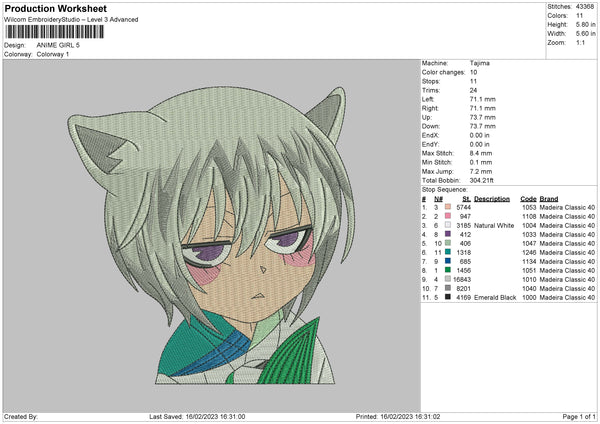Click the 'Production Worksheet' title

[x=56, y=8]
